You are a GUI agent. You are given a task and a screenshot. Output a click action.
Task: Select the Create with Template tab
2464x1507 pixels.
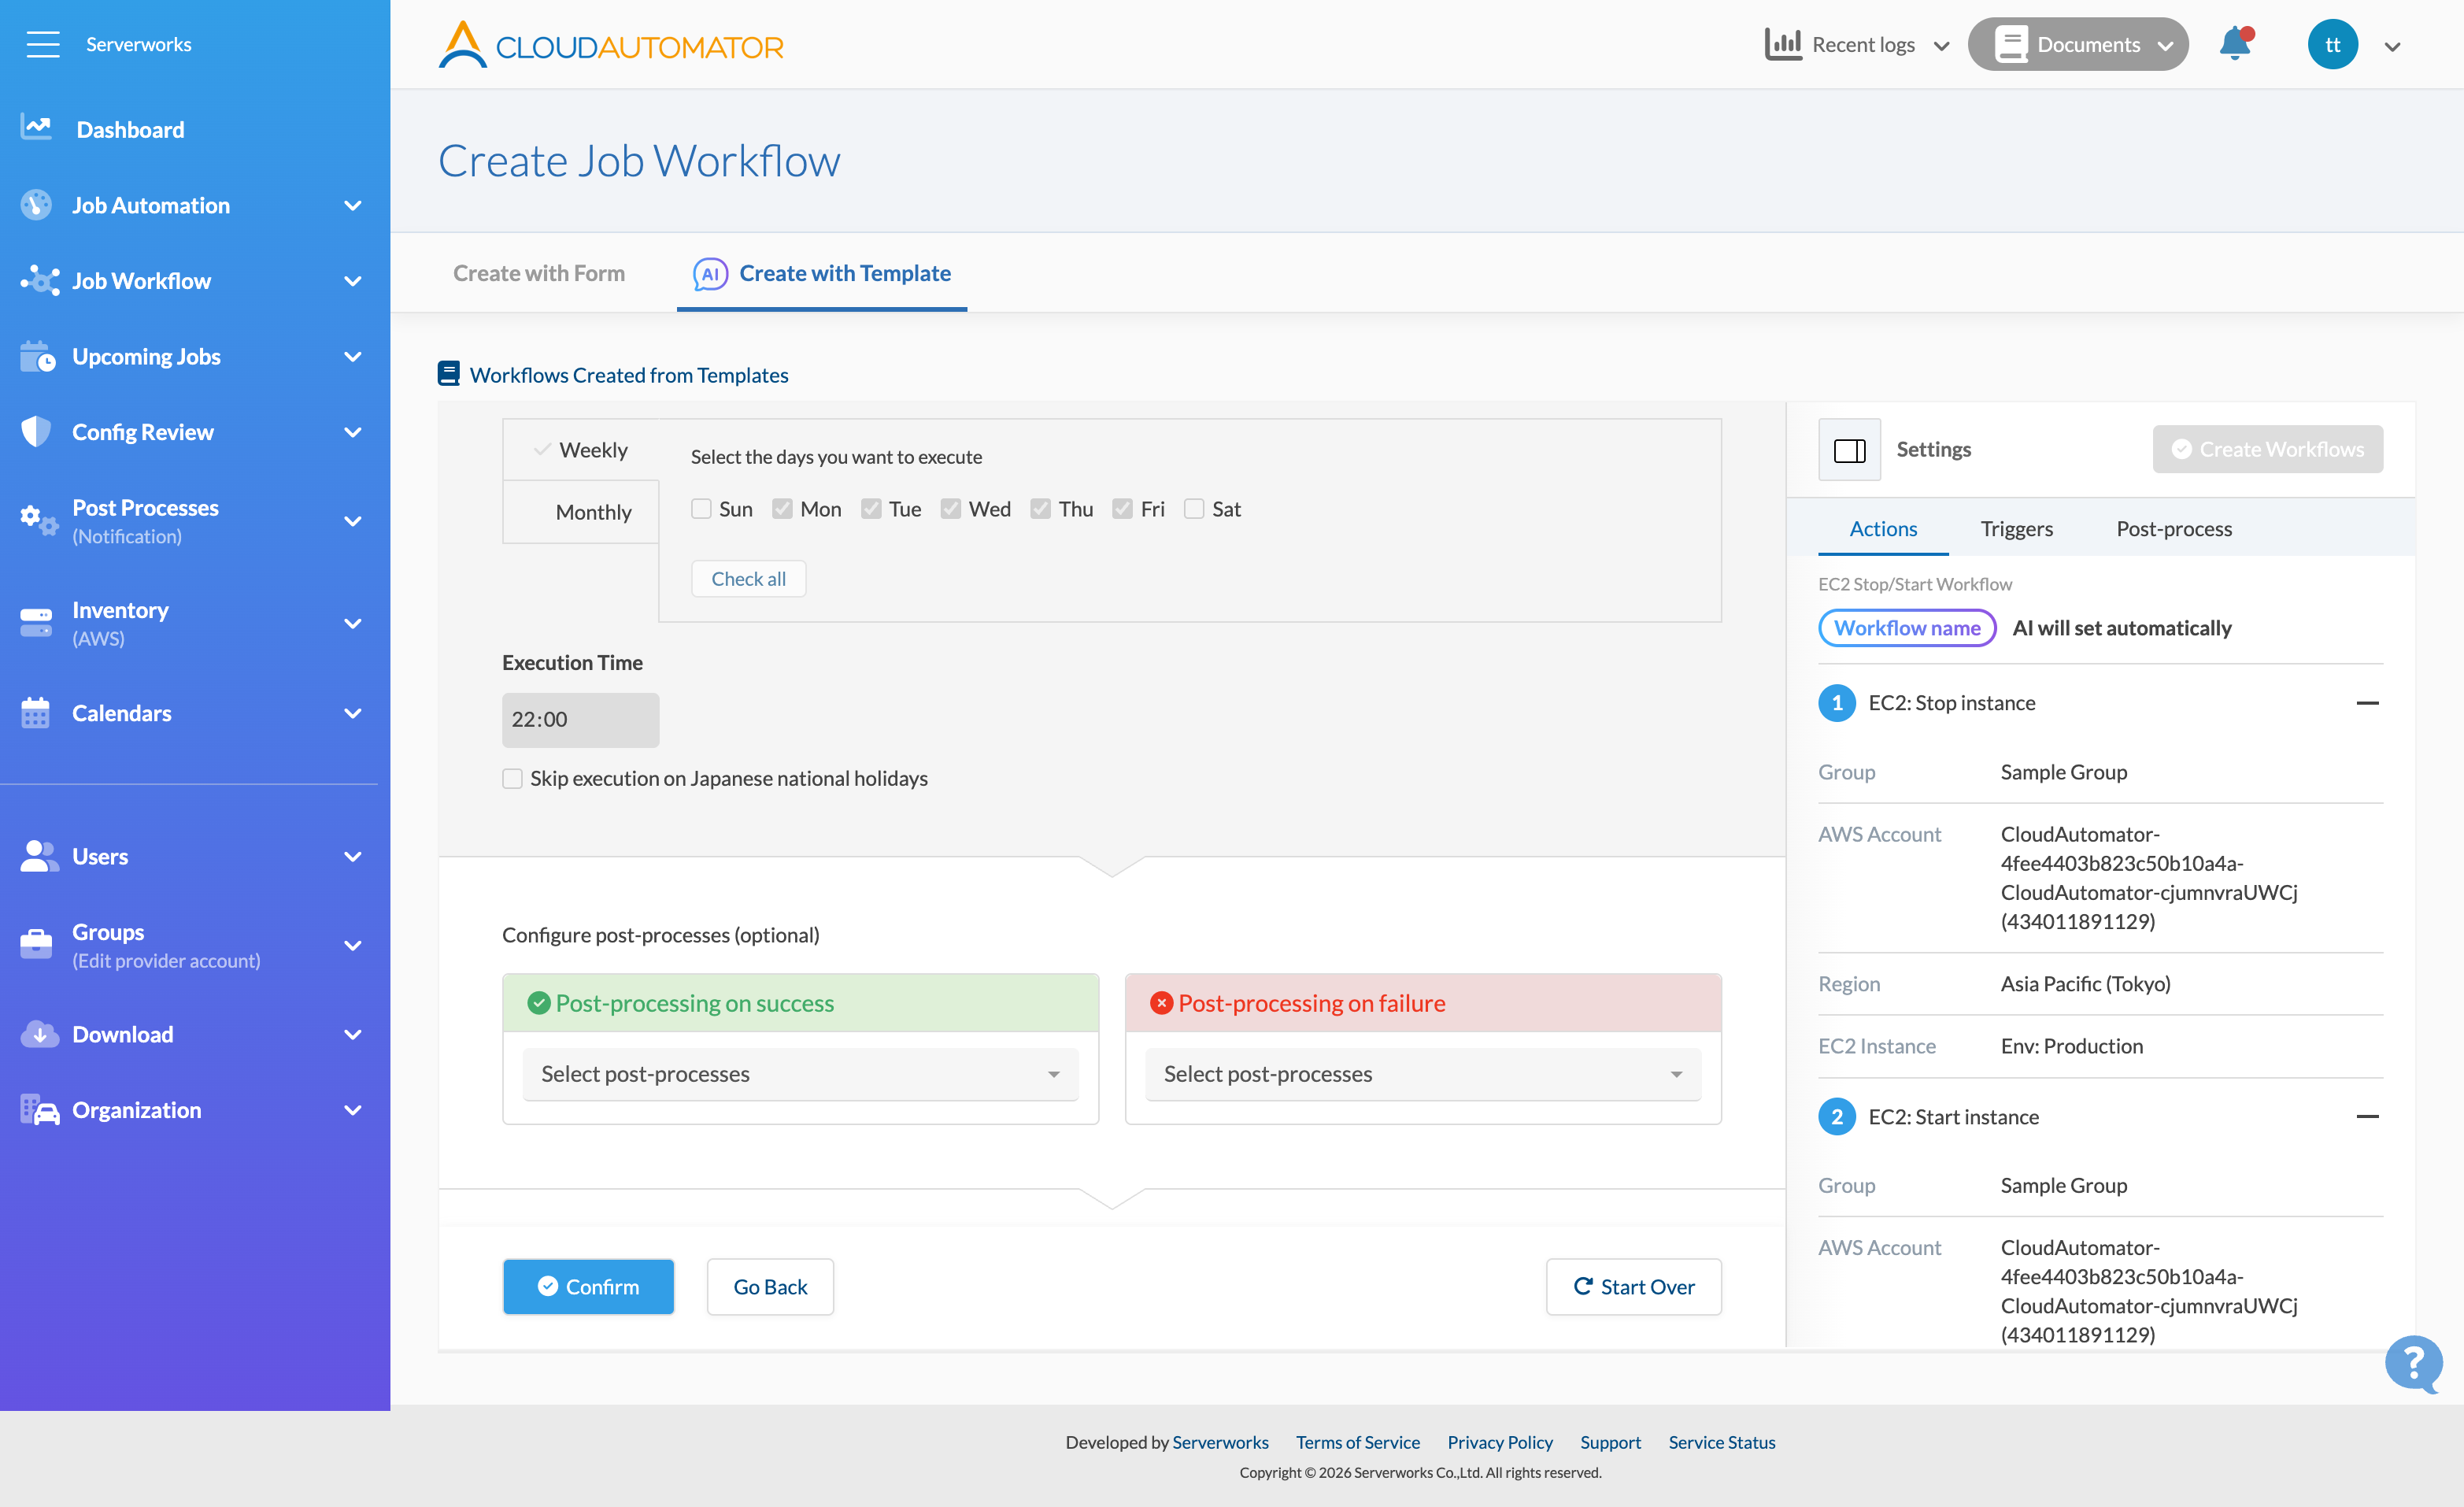(822, 273)
